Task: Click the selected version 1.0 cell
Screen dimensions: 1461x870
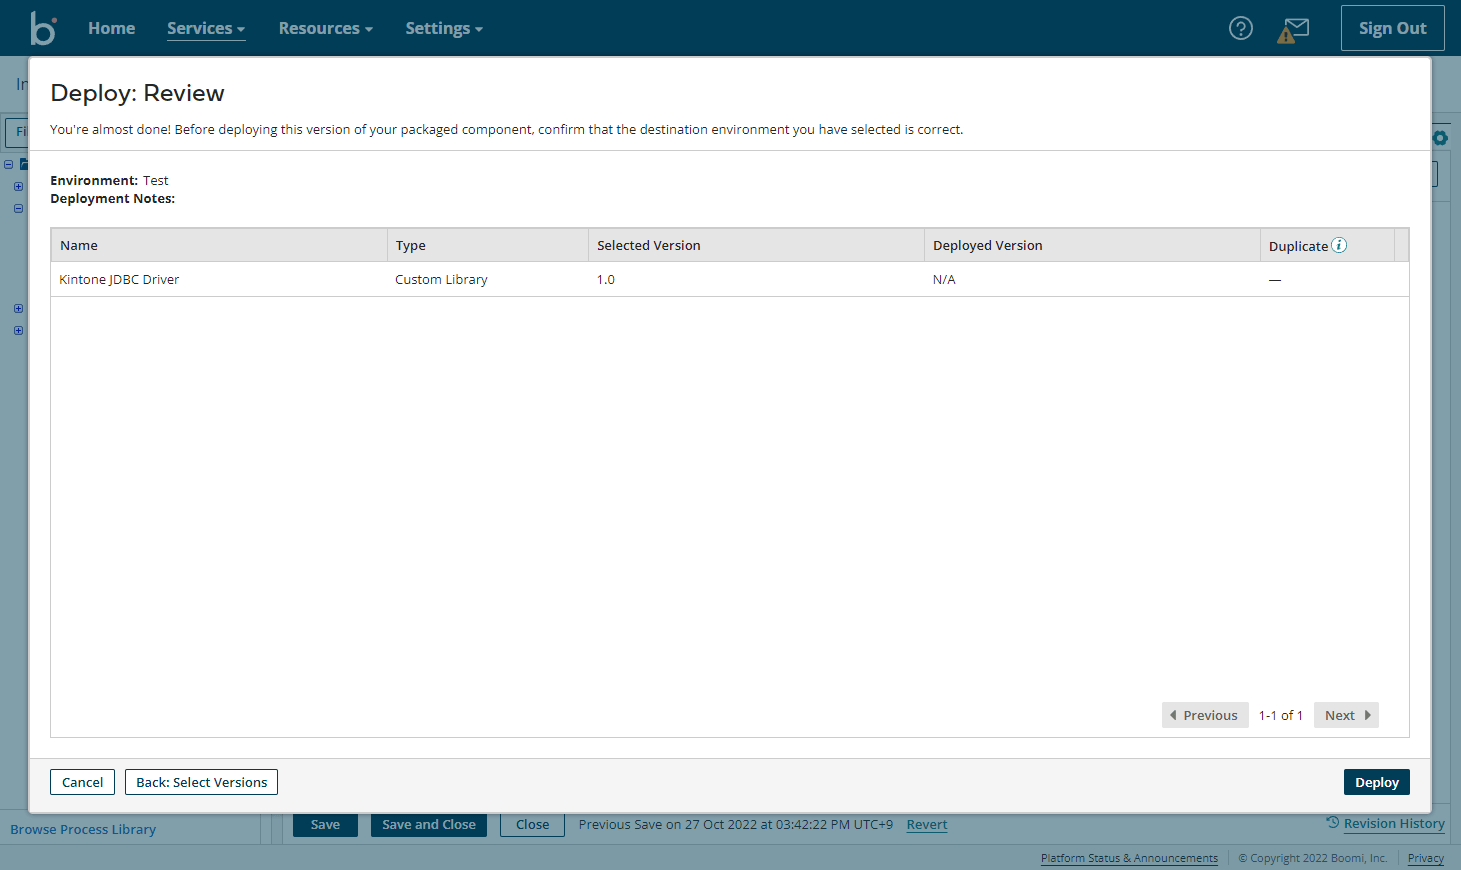Action: click(x=606, y=279)
